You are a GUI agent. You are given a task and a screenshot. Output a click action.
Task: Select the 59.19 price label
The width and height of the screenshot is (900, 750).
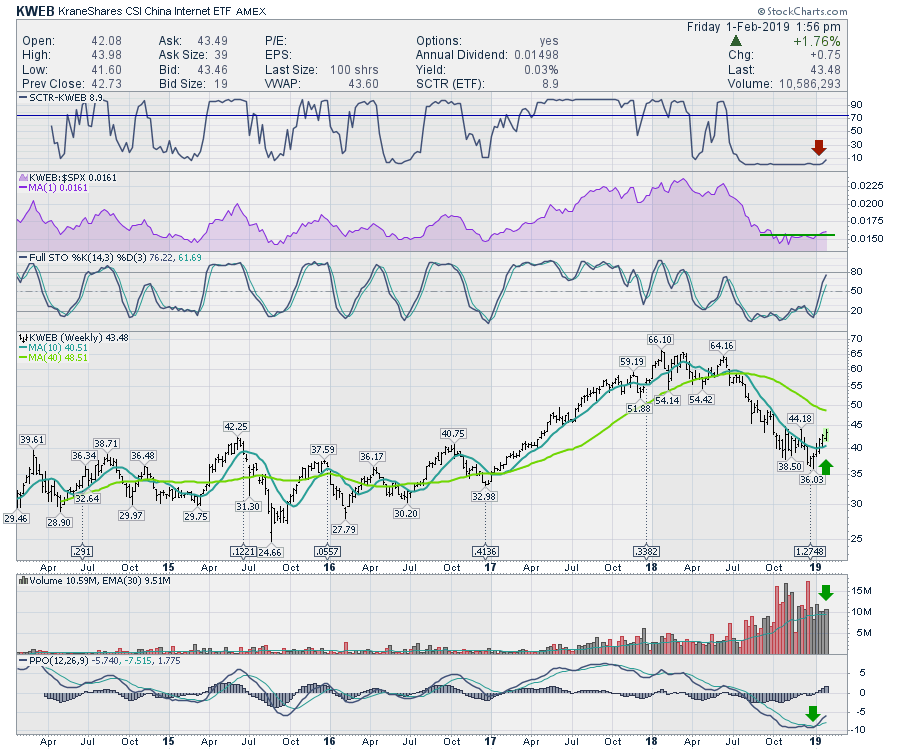pos(631,362)
